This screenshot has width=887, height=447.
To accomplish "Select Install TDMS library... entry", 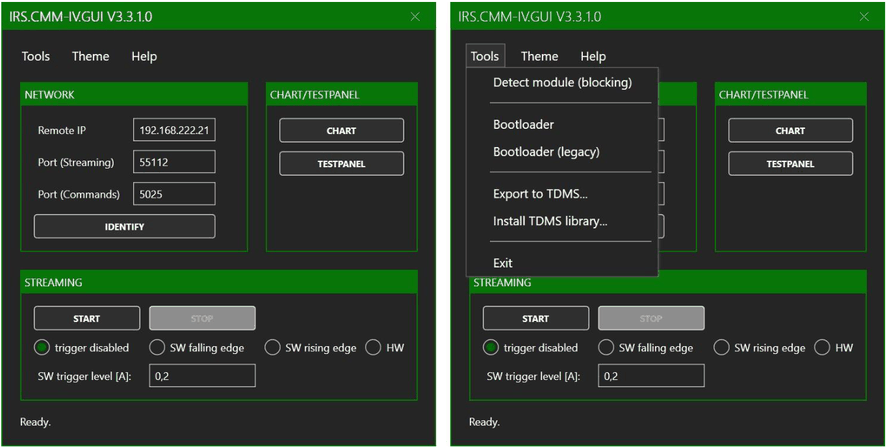I will 562,221.
